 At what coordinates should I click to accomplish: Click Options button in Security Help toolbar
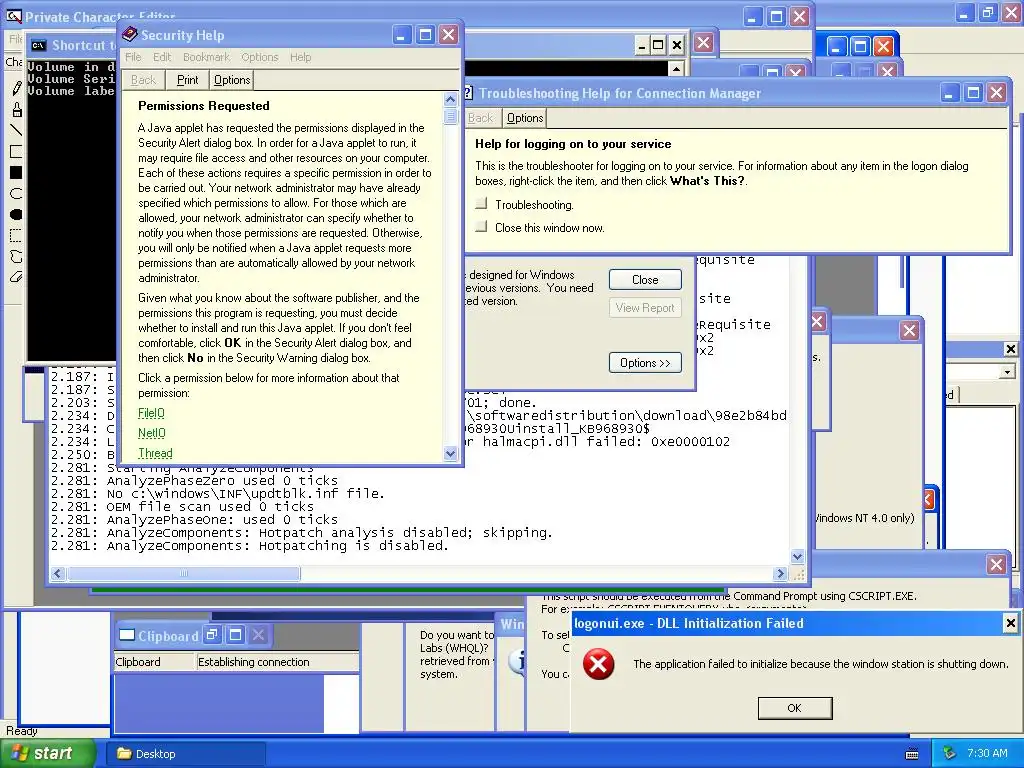click(232, 80)
